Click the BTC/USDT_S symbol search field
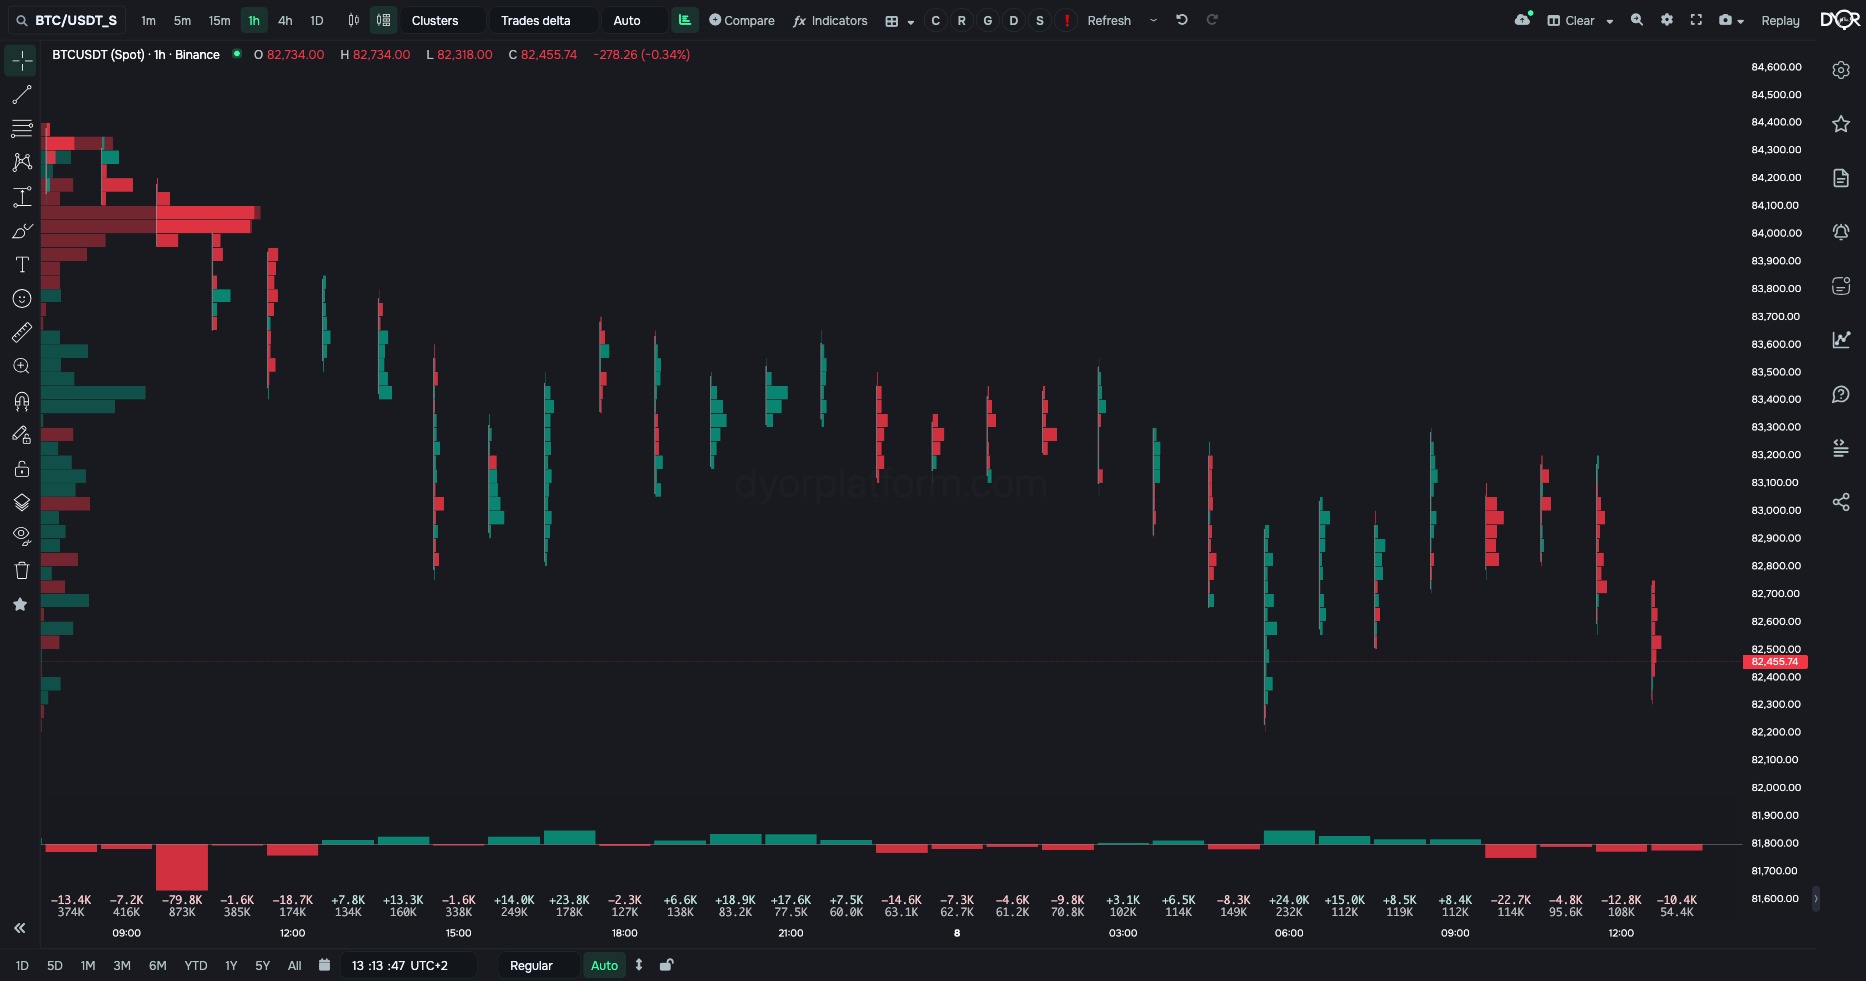Image resolution: width=1866 pixels, height=981 pixels. (x=66, y=20)
